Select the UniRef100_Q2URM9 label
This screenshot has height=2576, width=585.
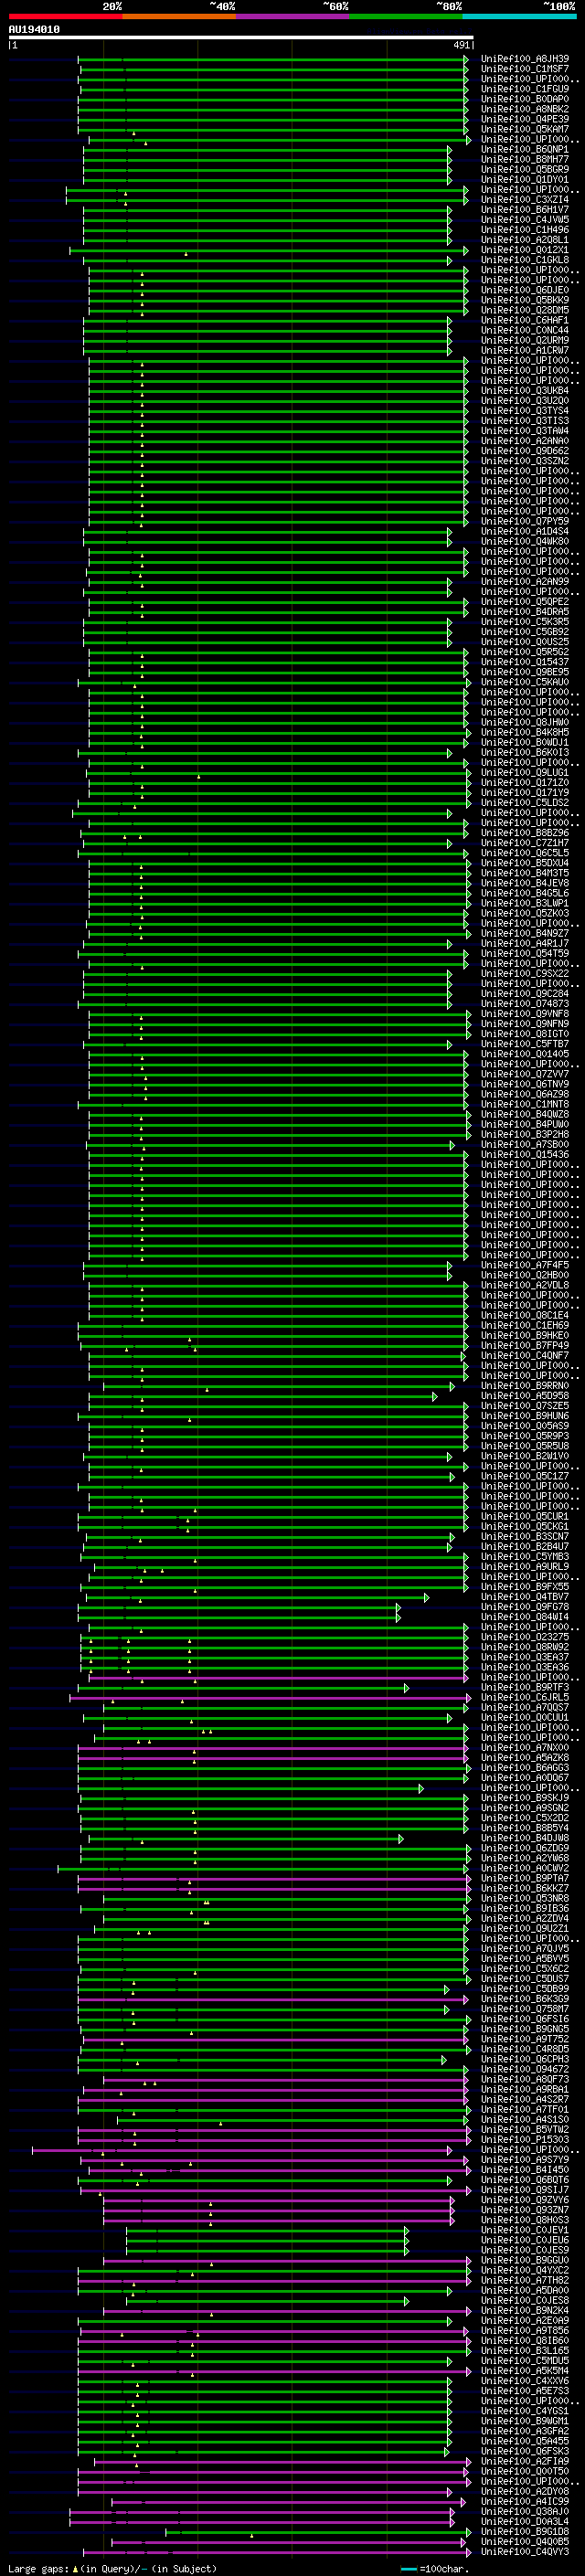coord(525,340)
